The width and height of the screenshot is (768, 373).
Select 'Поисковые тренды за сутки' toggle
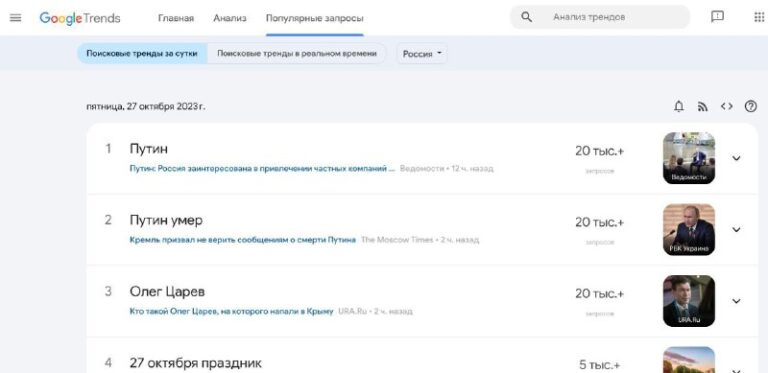(x=142, y=53)
